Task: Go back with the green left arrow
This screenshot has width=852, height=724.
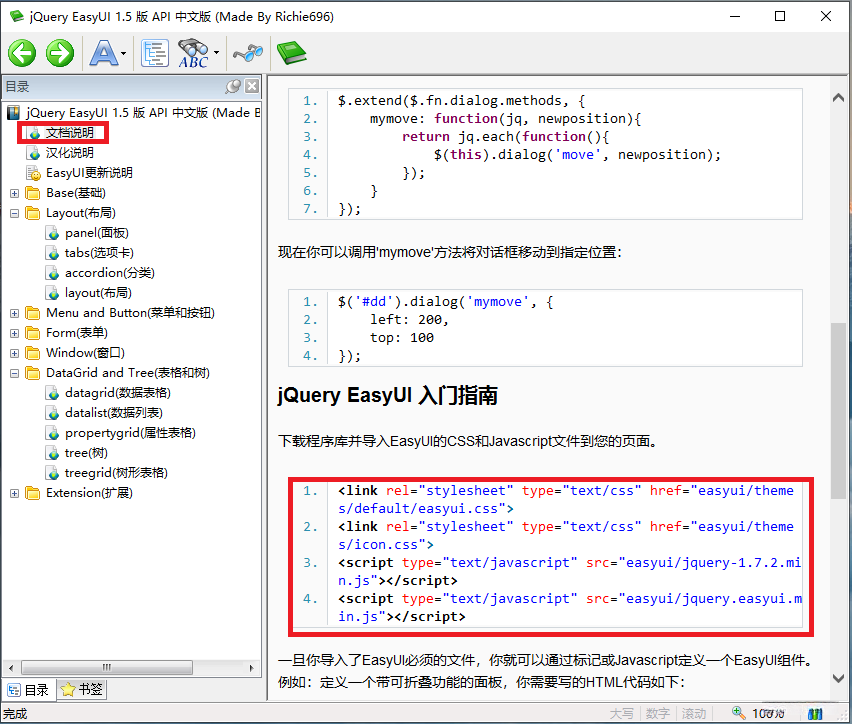Action: click(22, 53)
